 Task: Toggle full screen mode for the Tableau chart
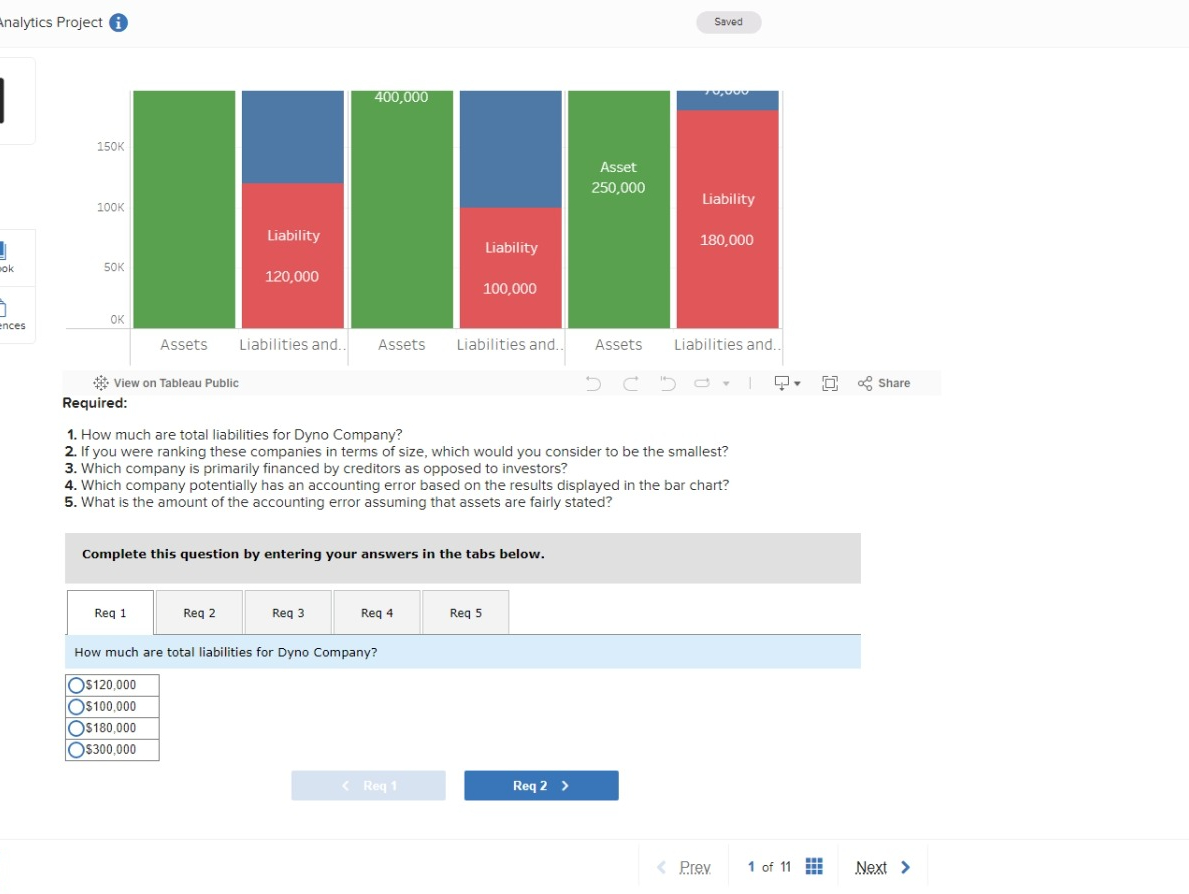point(830,382)
